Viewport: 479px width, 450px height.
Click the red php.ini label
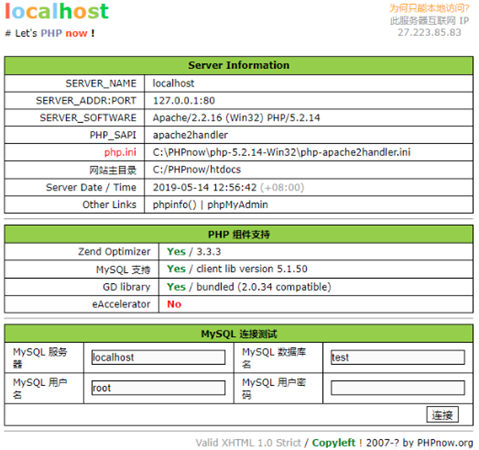point(120,152)
